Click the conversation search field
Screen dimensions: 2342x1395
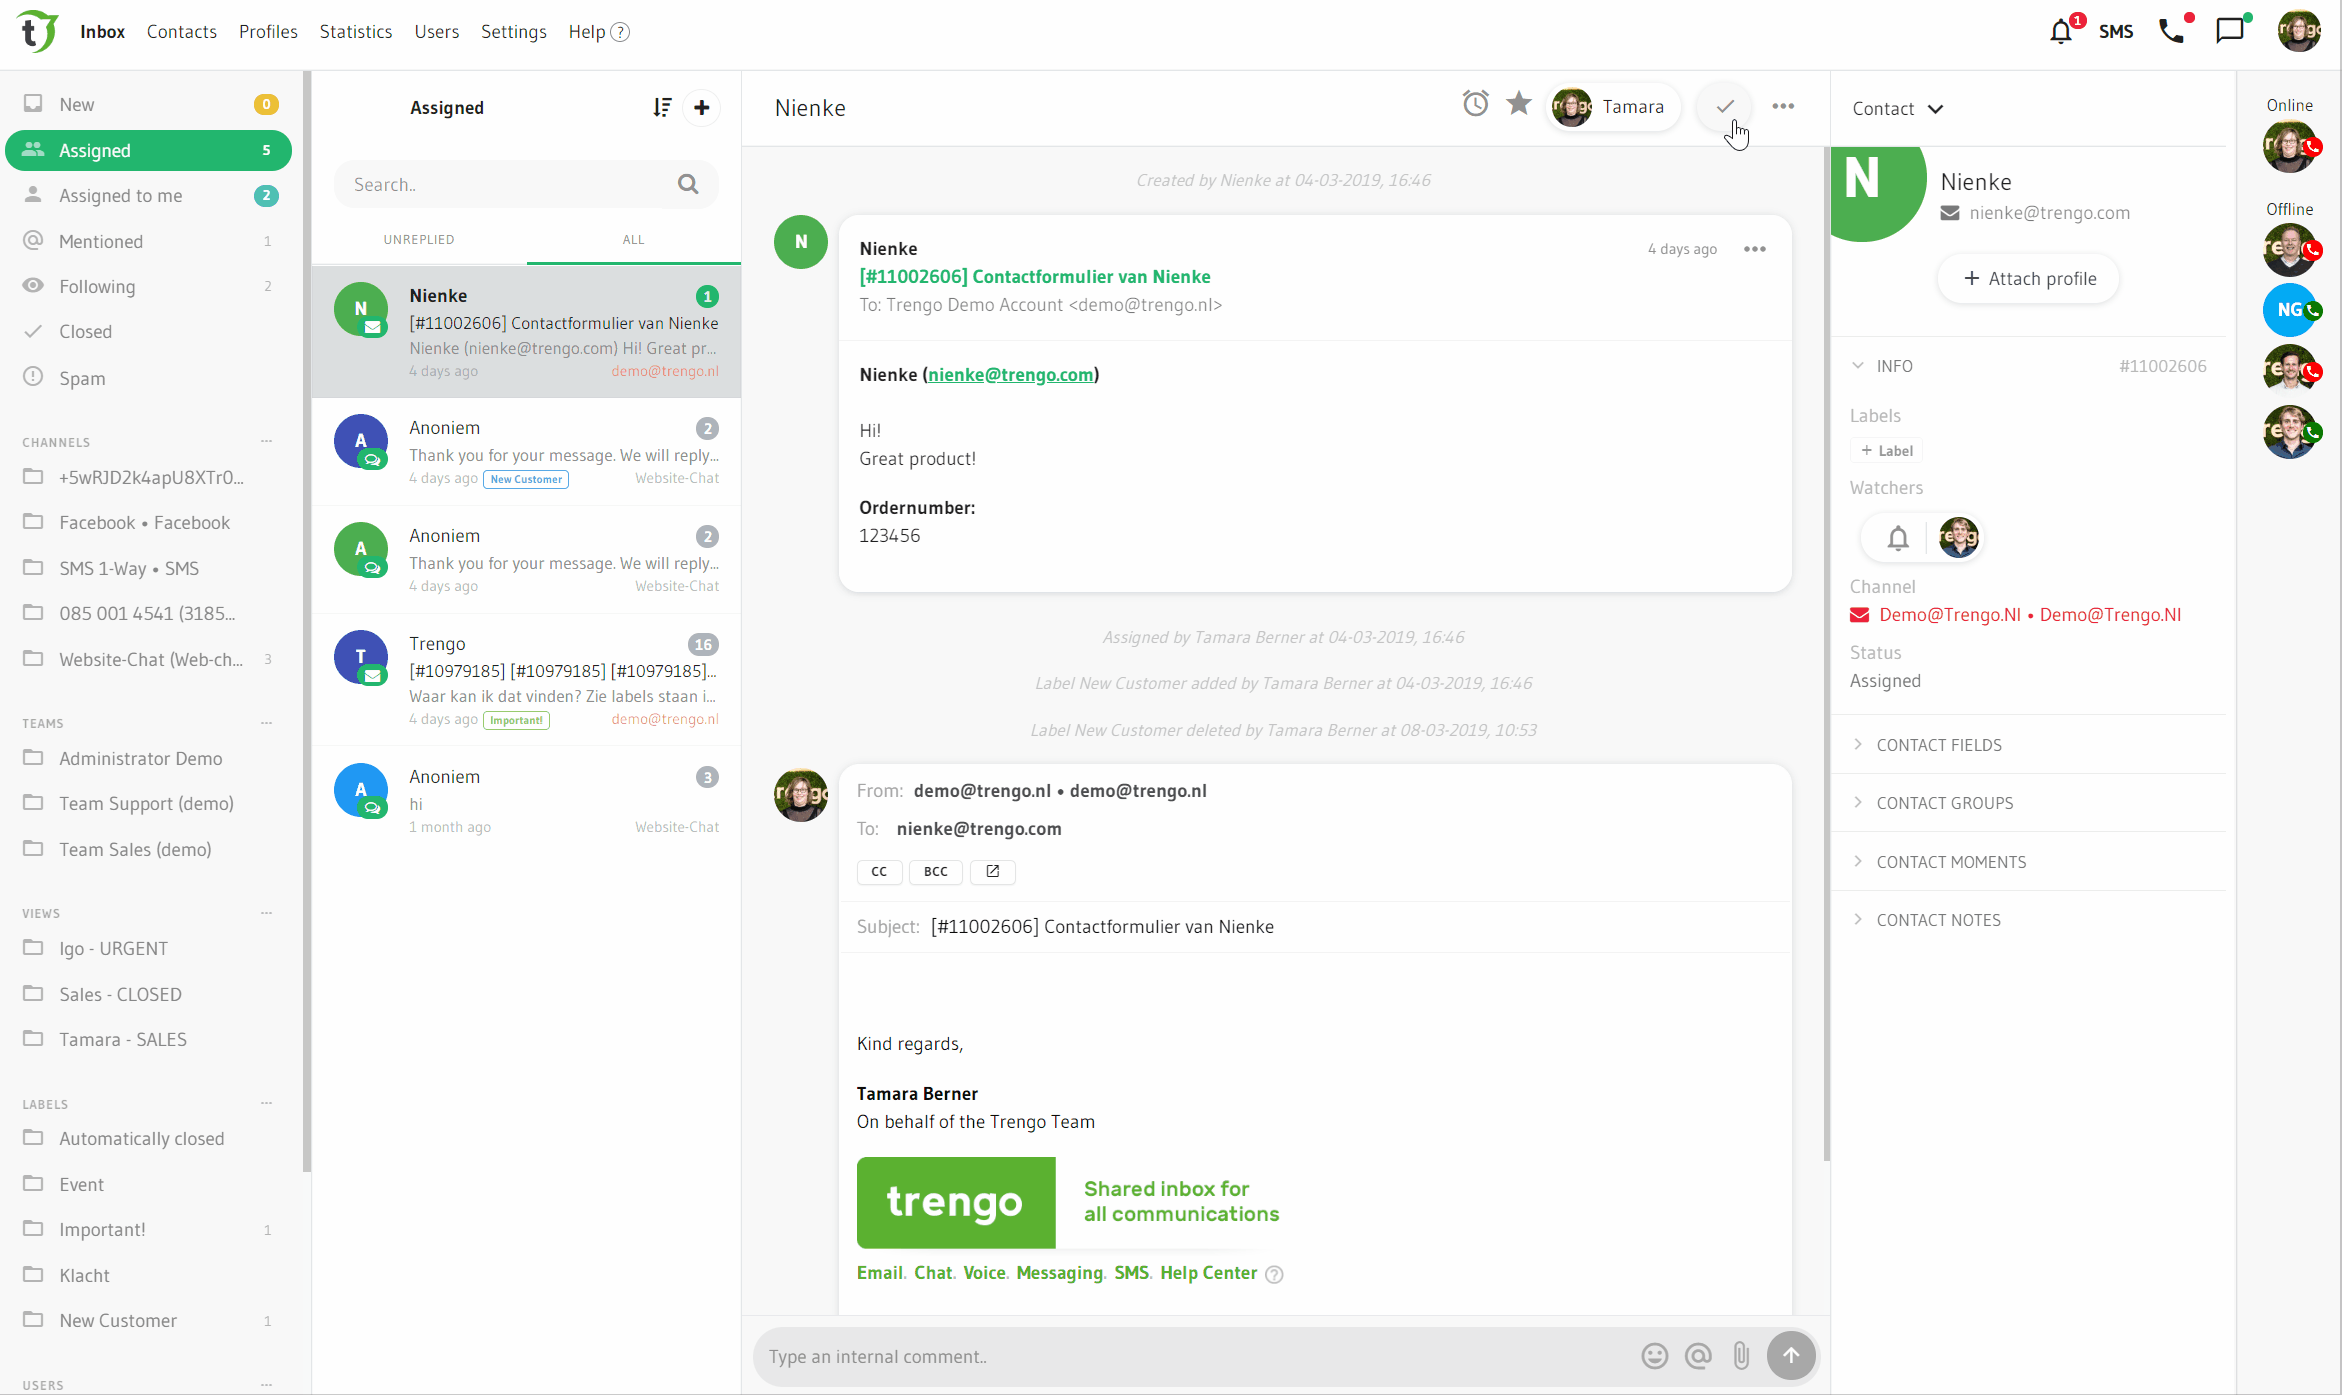pyautogui.click(x=526, y=185)
